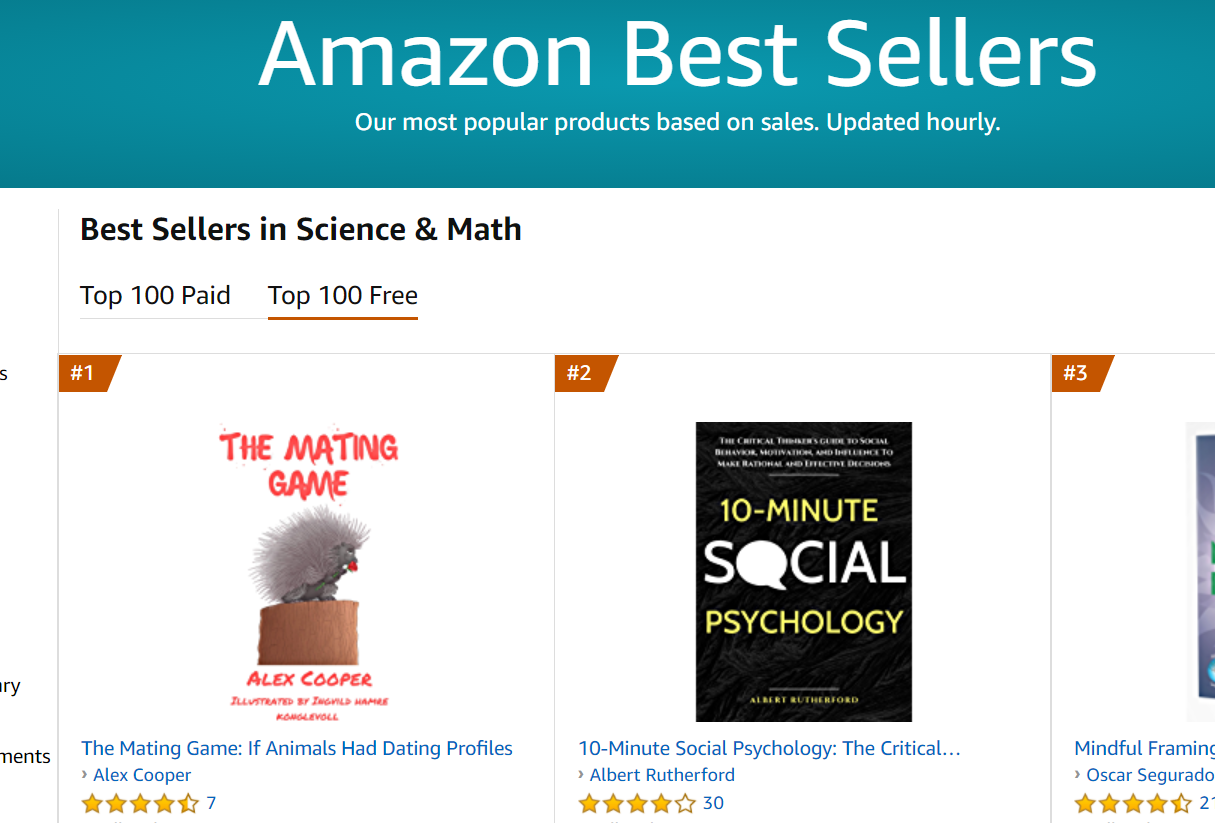Open the 30 reviews for 10-Minute Social Psychology

(713, 803)
